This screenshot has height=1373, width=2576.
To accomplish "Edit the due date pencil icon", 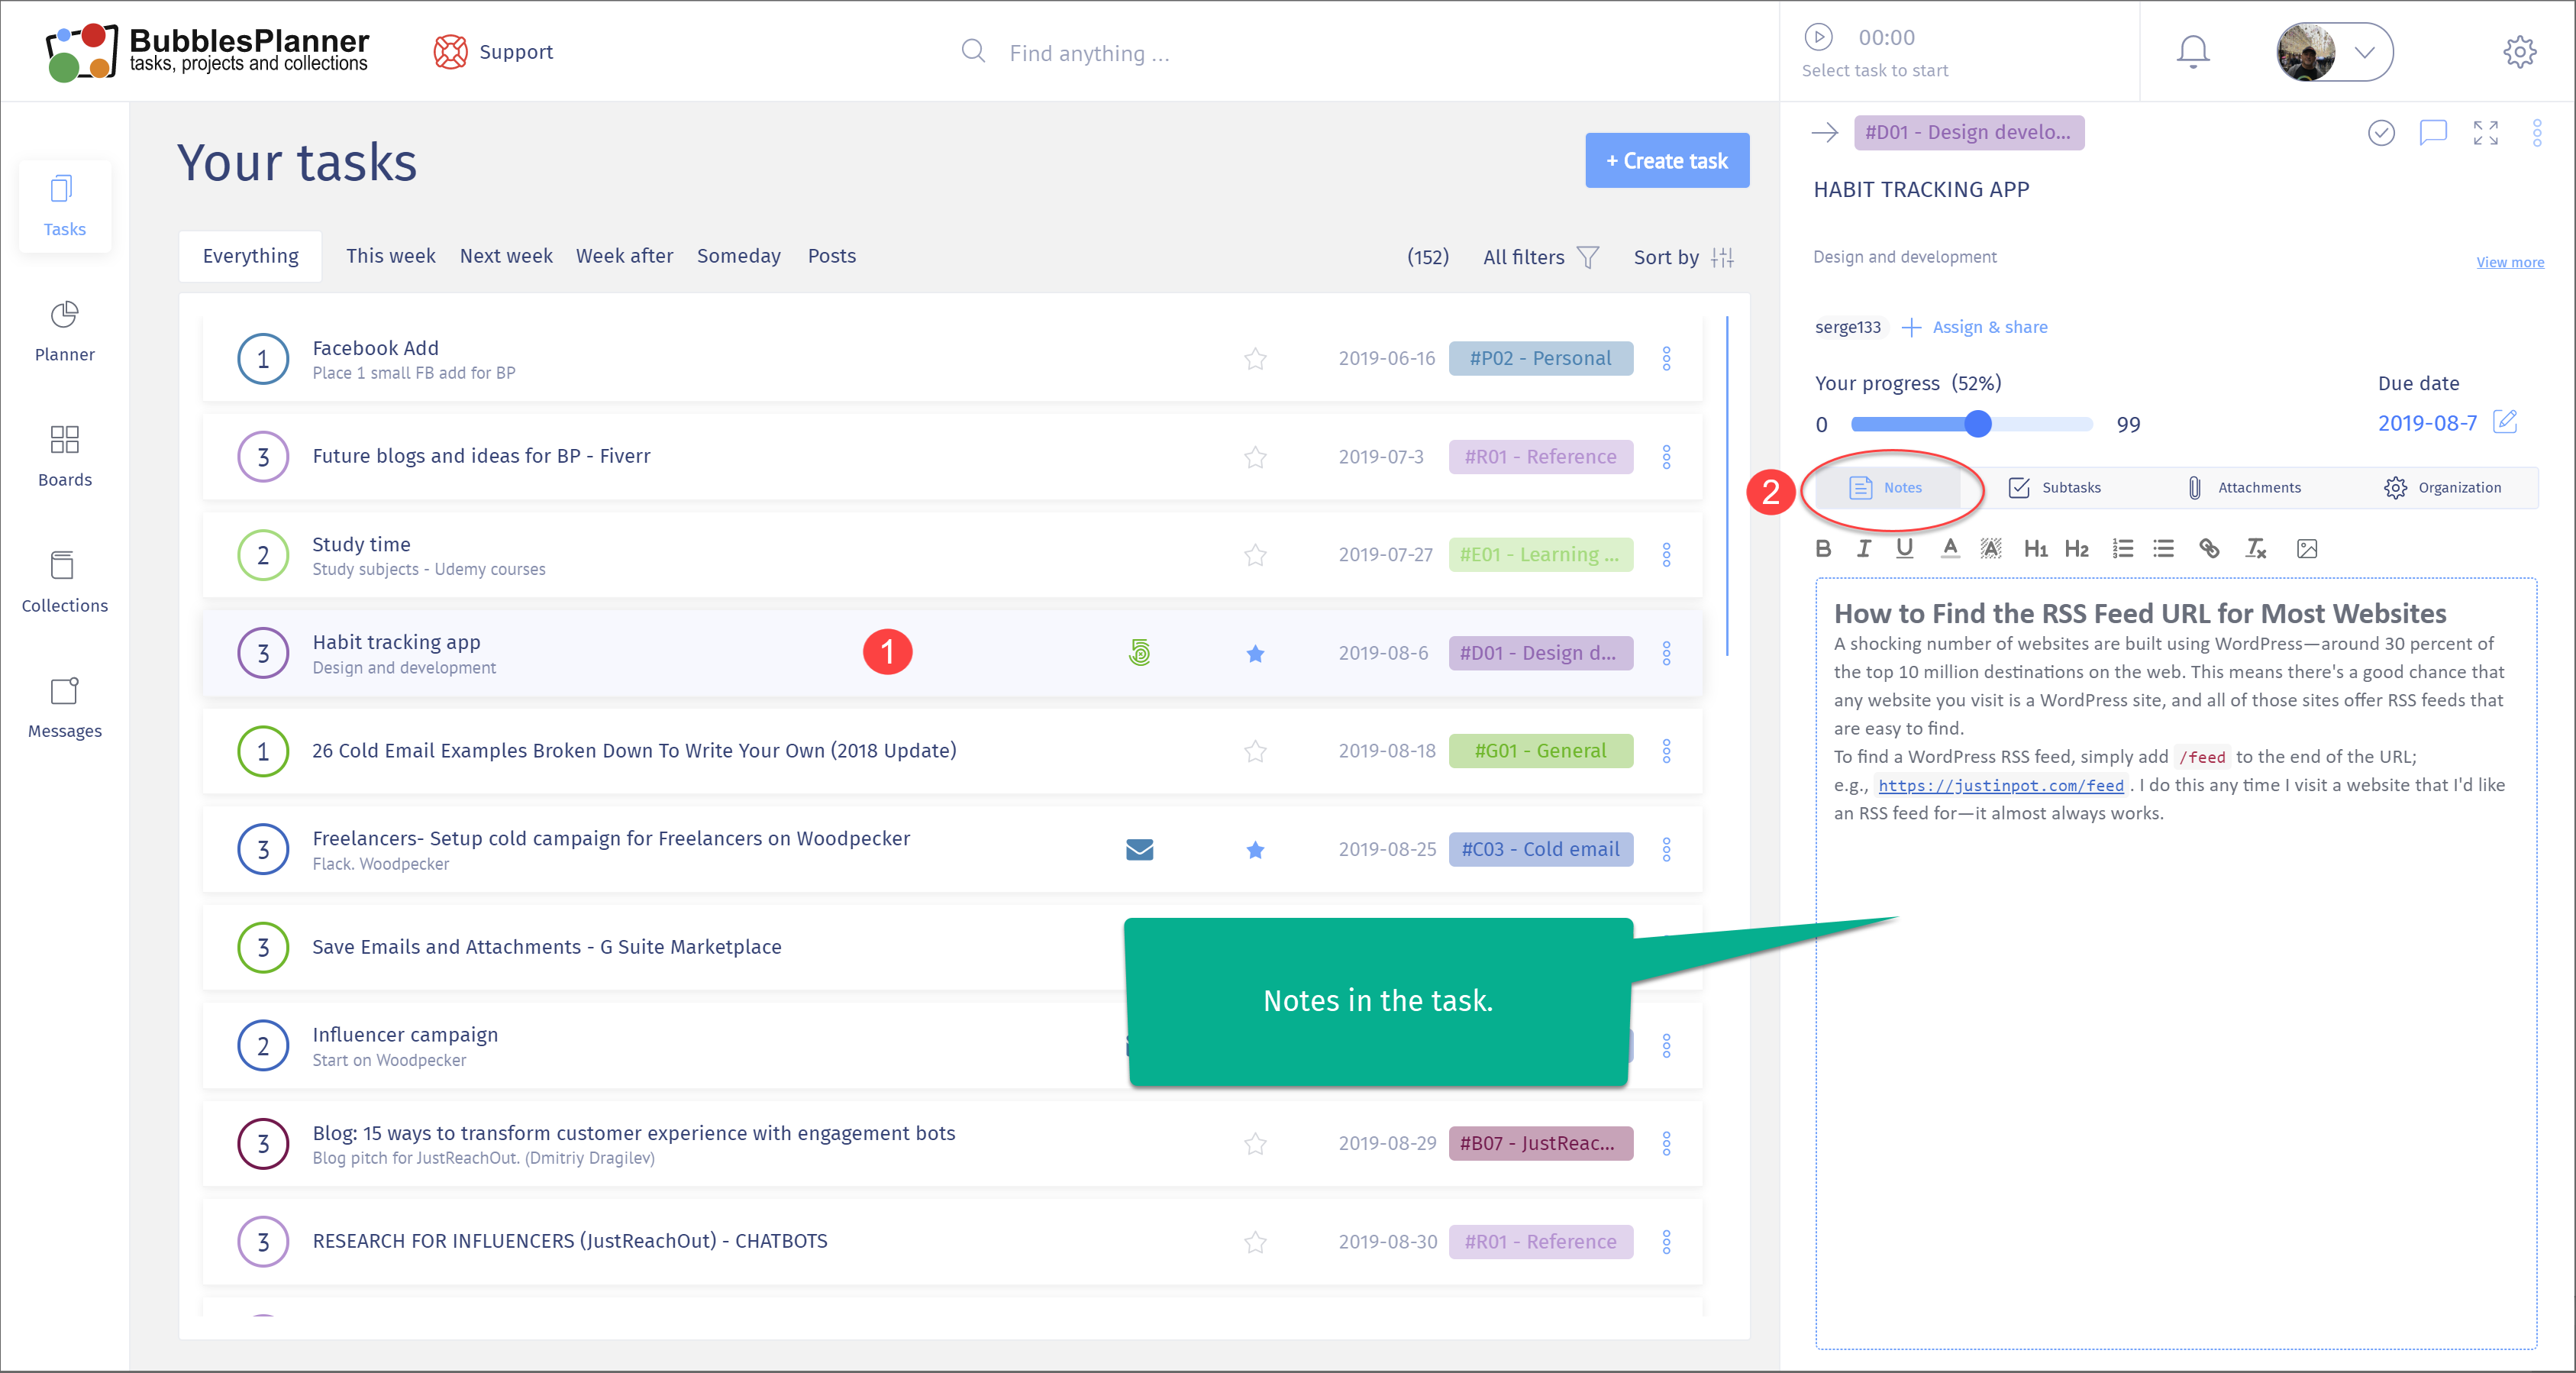I will pyautogui.click(x=2504, y=422).
